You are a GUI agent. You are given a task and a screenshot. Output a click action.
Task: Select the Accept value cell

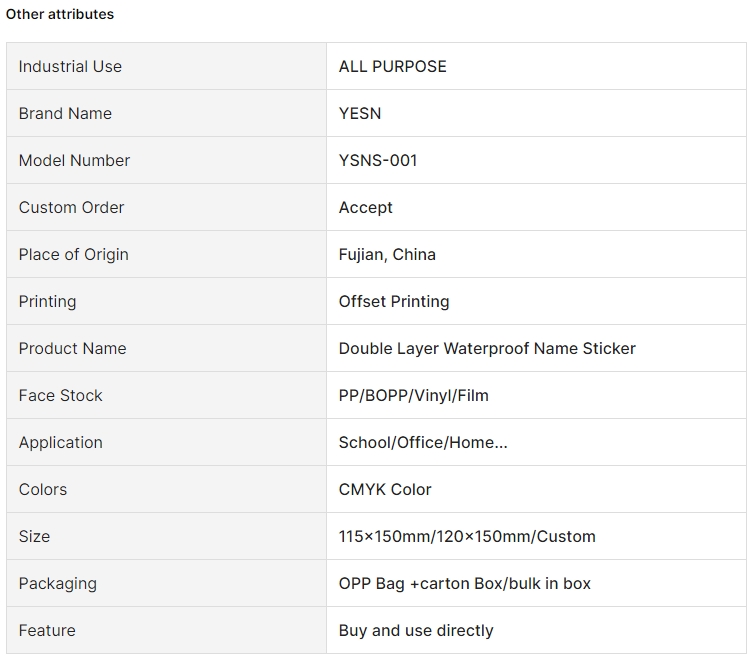pyautogui.click(x=536, y=207)
